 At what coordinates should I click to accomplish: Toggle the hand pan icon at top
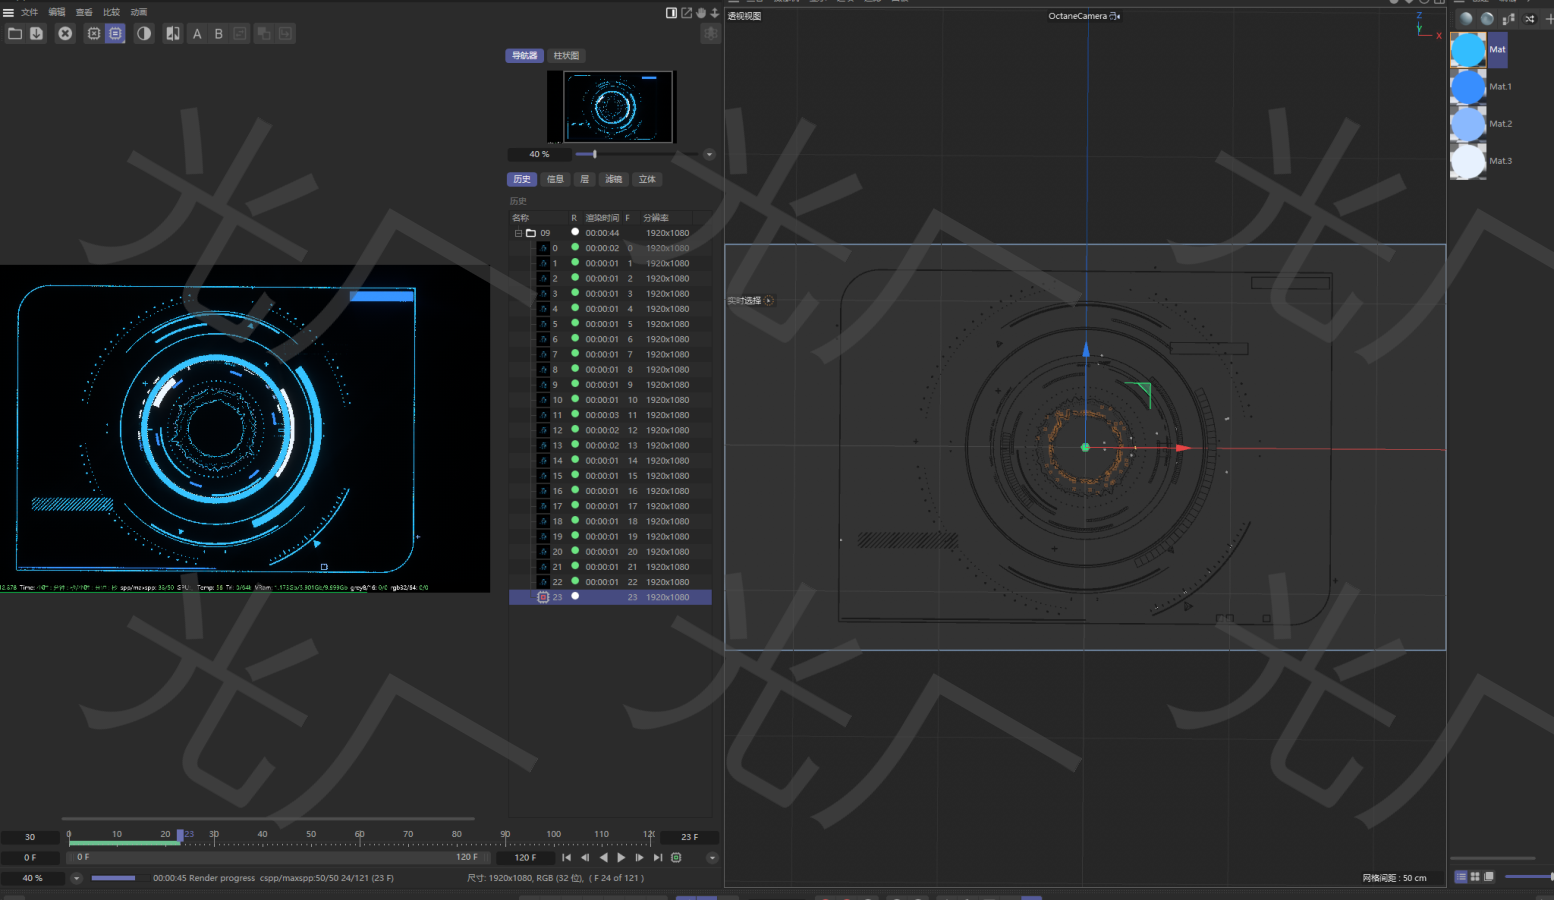(x=701, y=13)
